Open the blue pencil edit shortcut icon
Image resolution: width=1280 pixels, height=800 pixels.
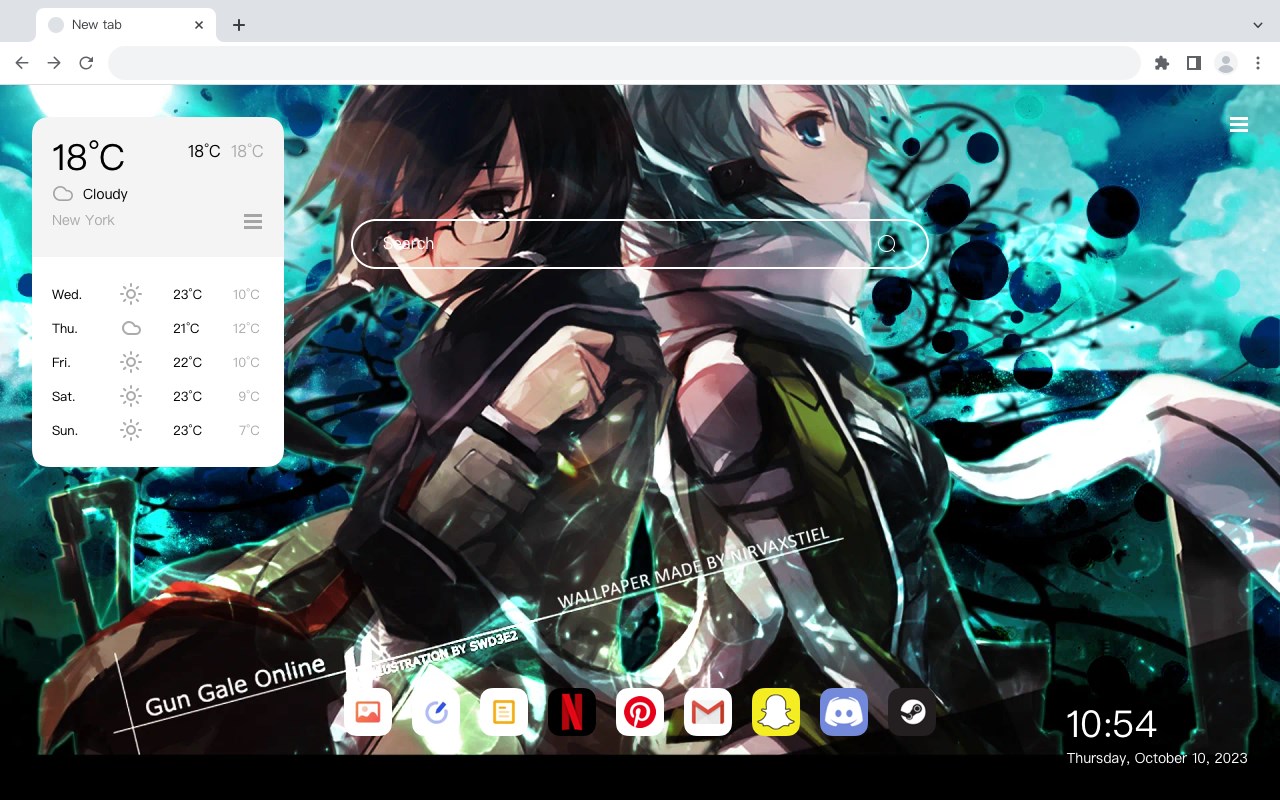pyautogui.click(x=436, y=712)
